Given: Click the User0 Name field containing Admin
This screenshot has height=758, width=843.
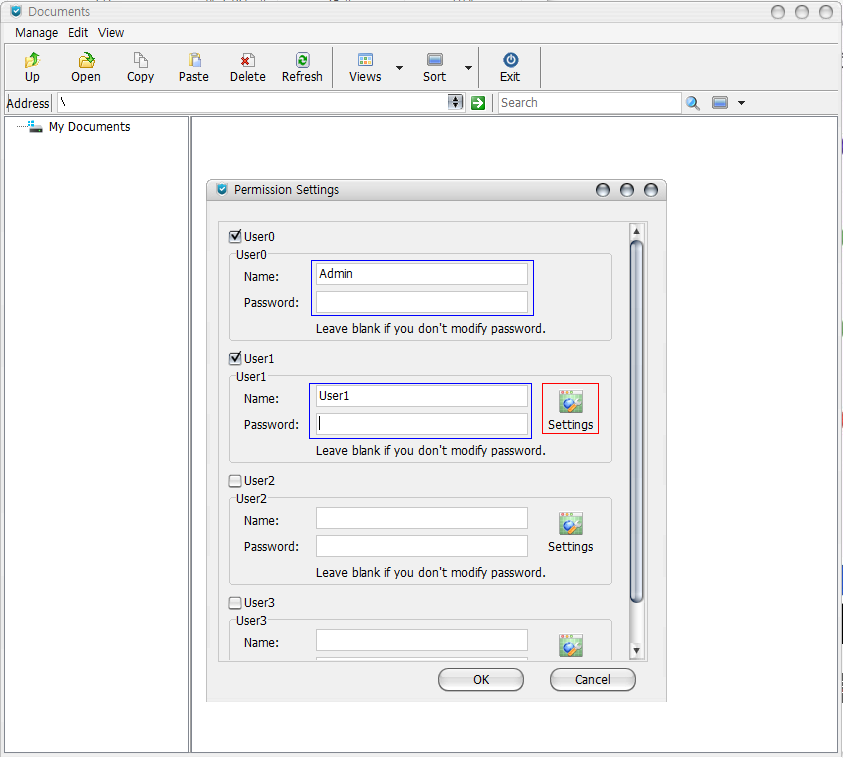Looking at the screenshot, I should pyautogui.click(x=422, y=274).
